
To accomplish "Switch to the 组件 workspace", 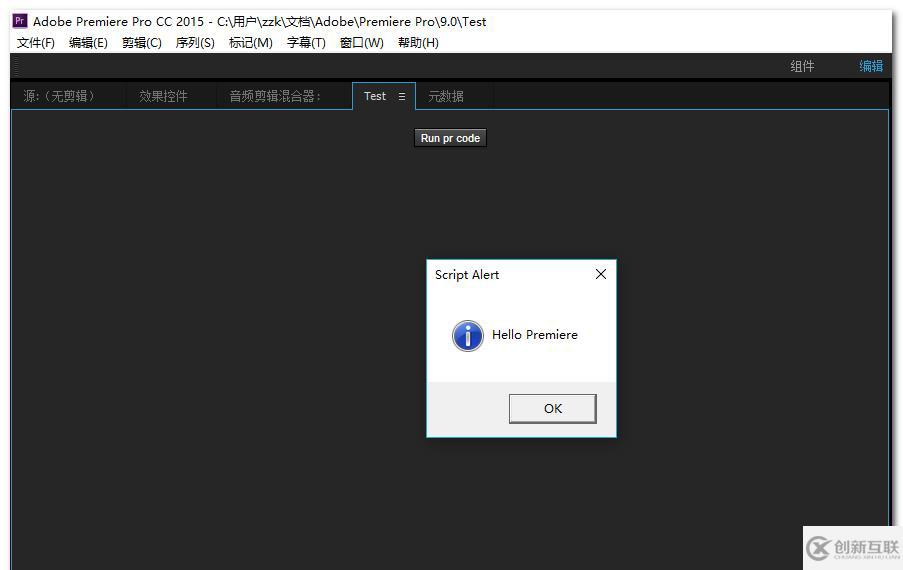I will 802,66.
